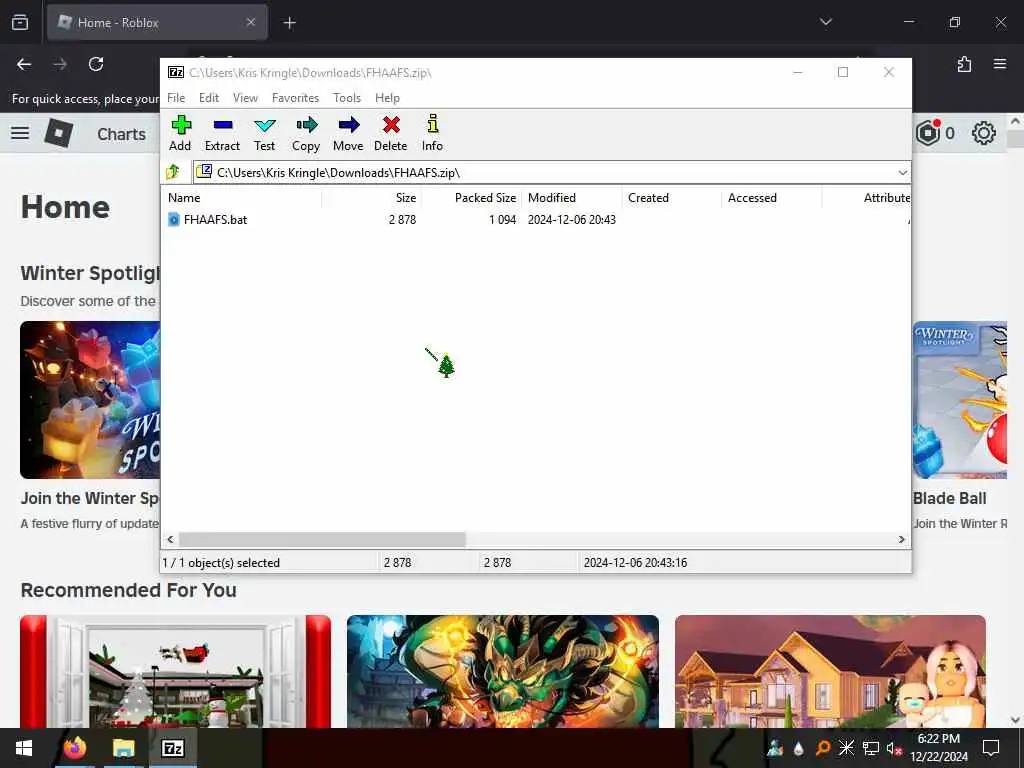Click the FHAAFS.bat file icon
The width and height of the screenshot is (1024, 768).
pyautogui.click(x=174, y=219)
